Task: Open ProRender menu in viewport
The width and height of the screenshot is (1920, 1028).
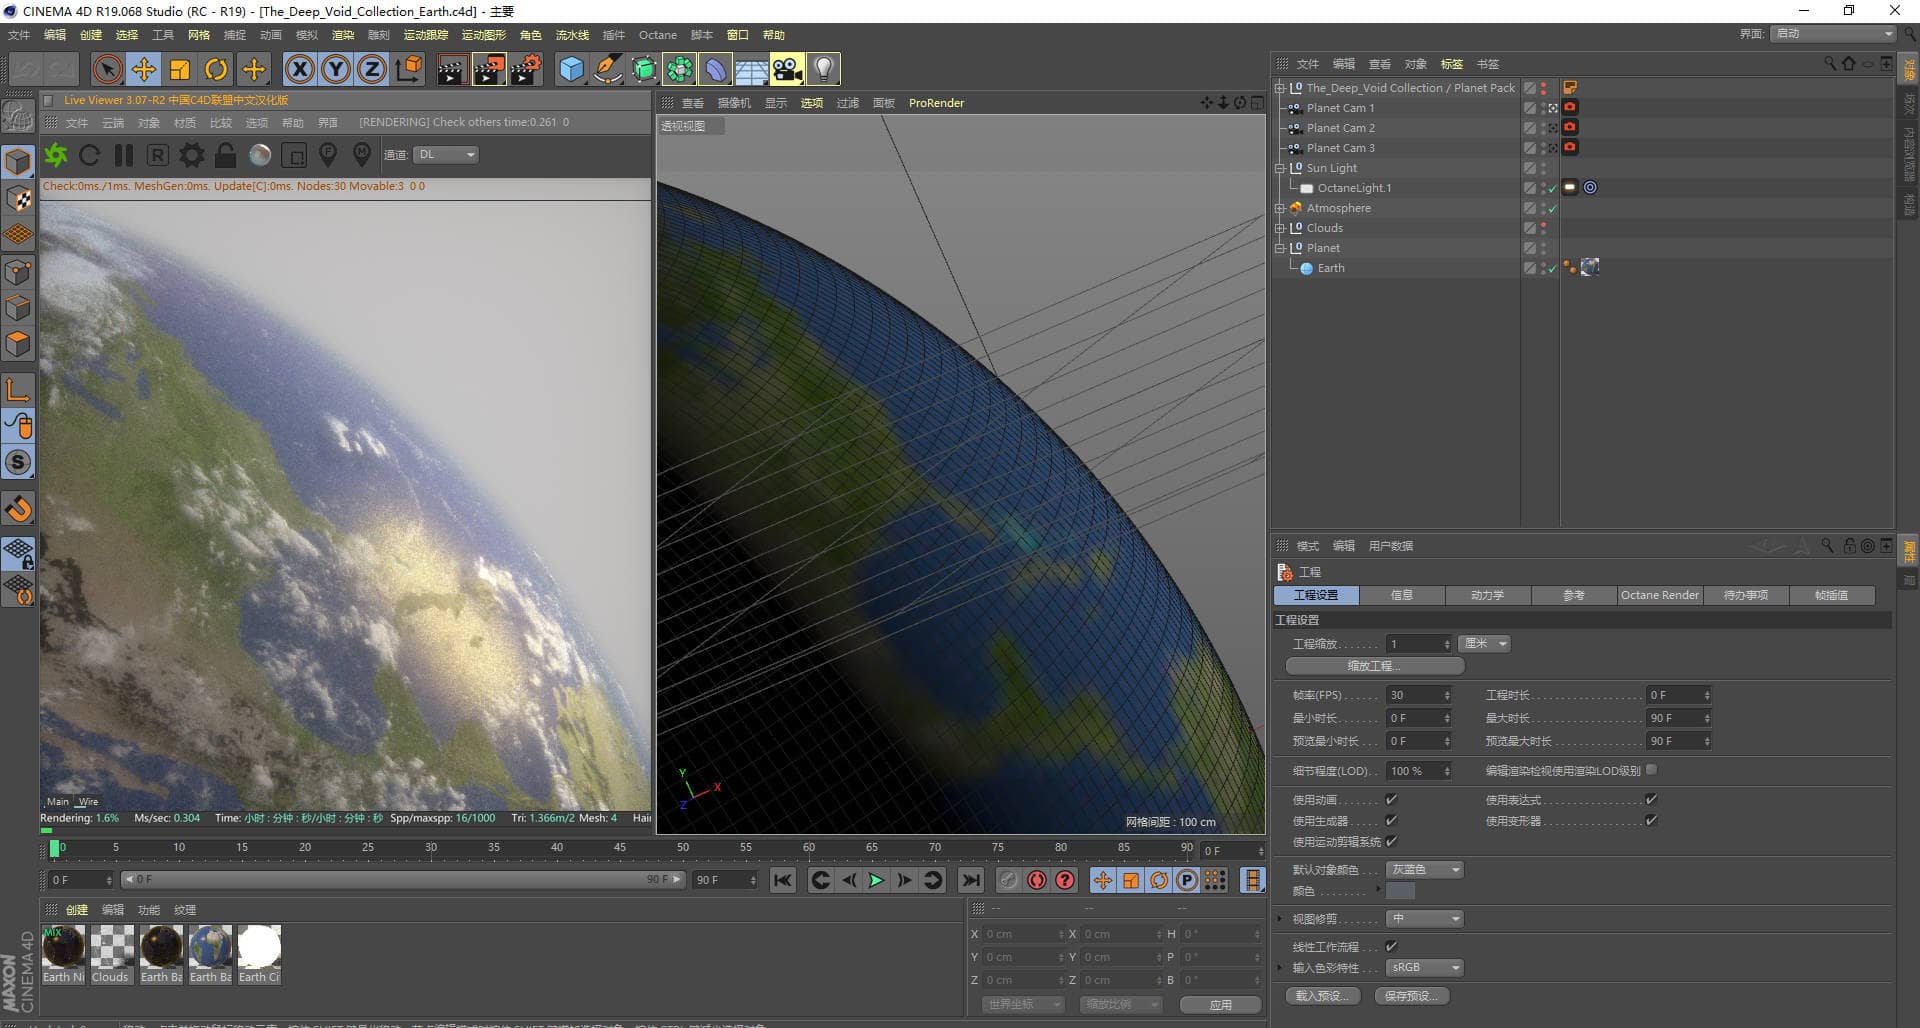Action: (936, 103)
